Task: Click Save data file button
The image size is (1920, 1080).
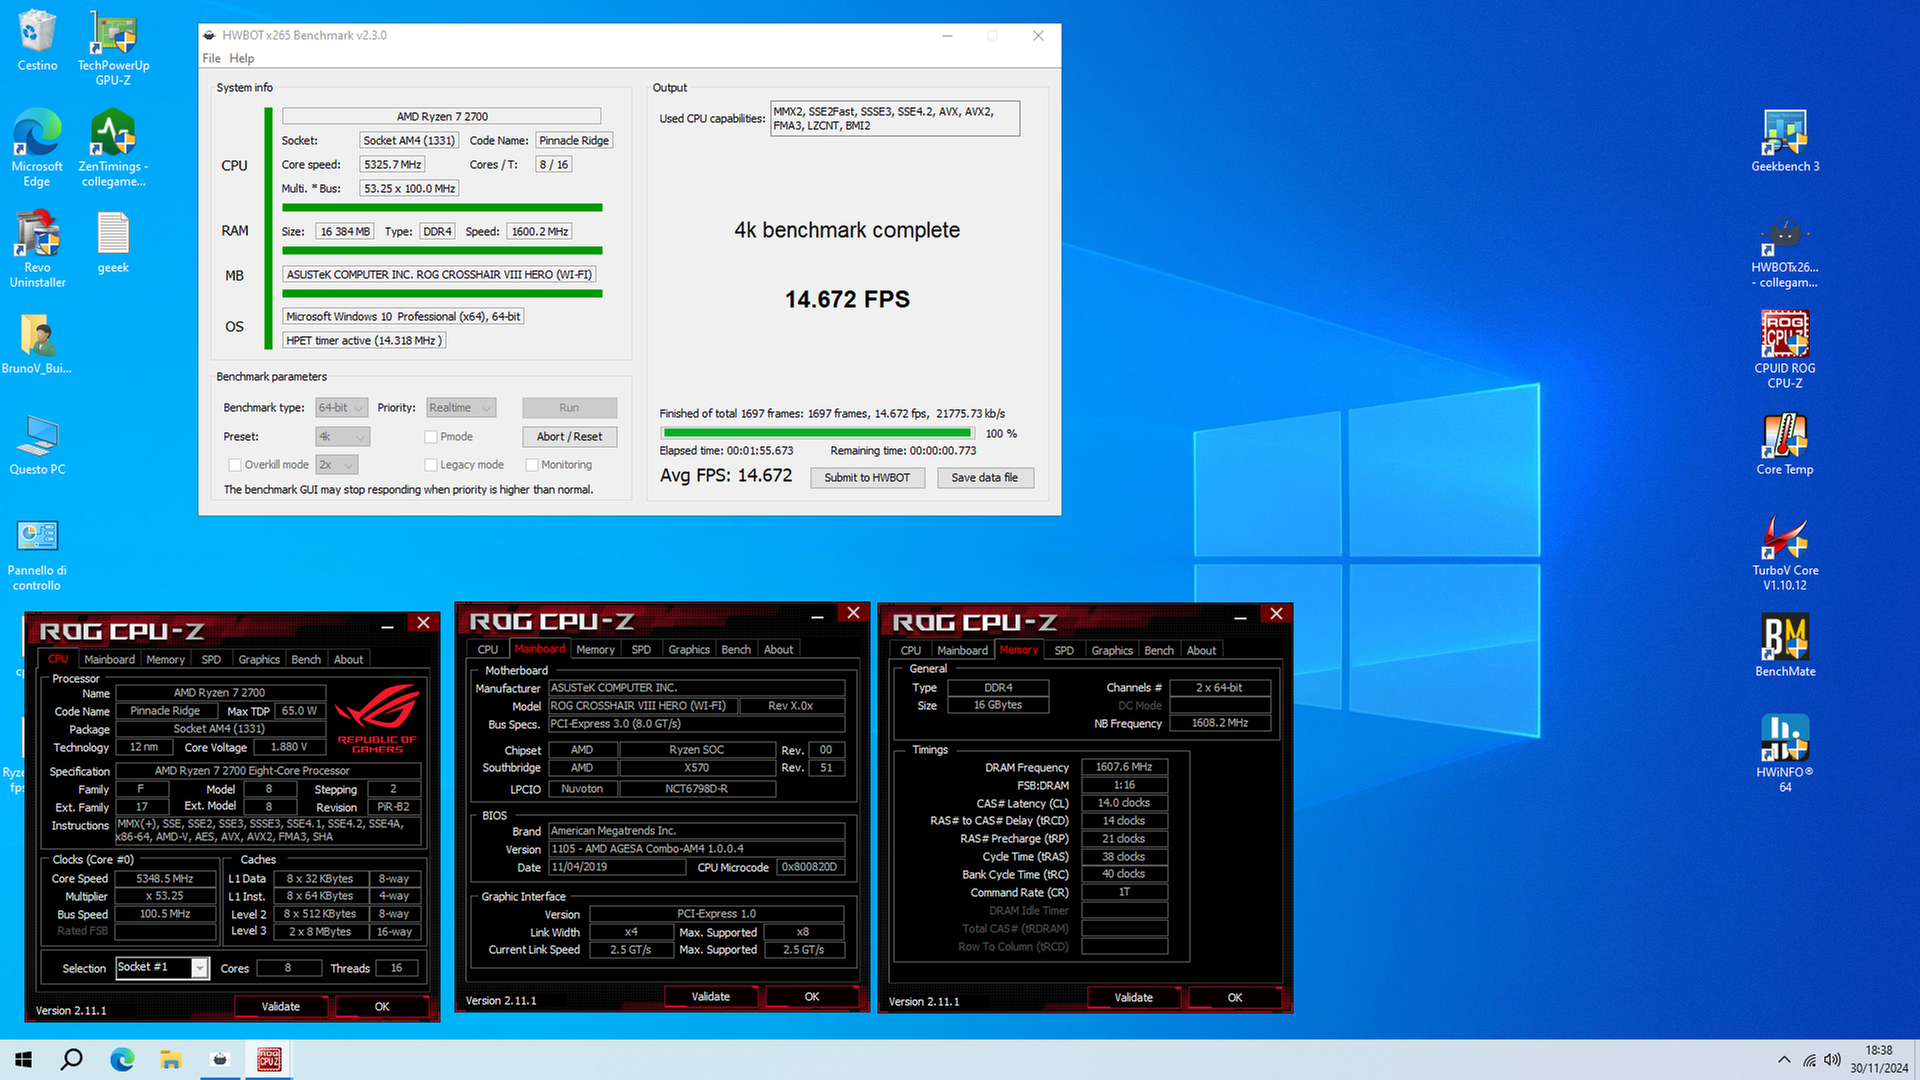Action: (985, 478)
